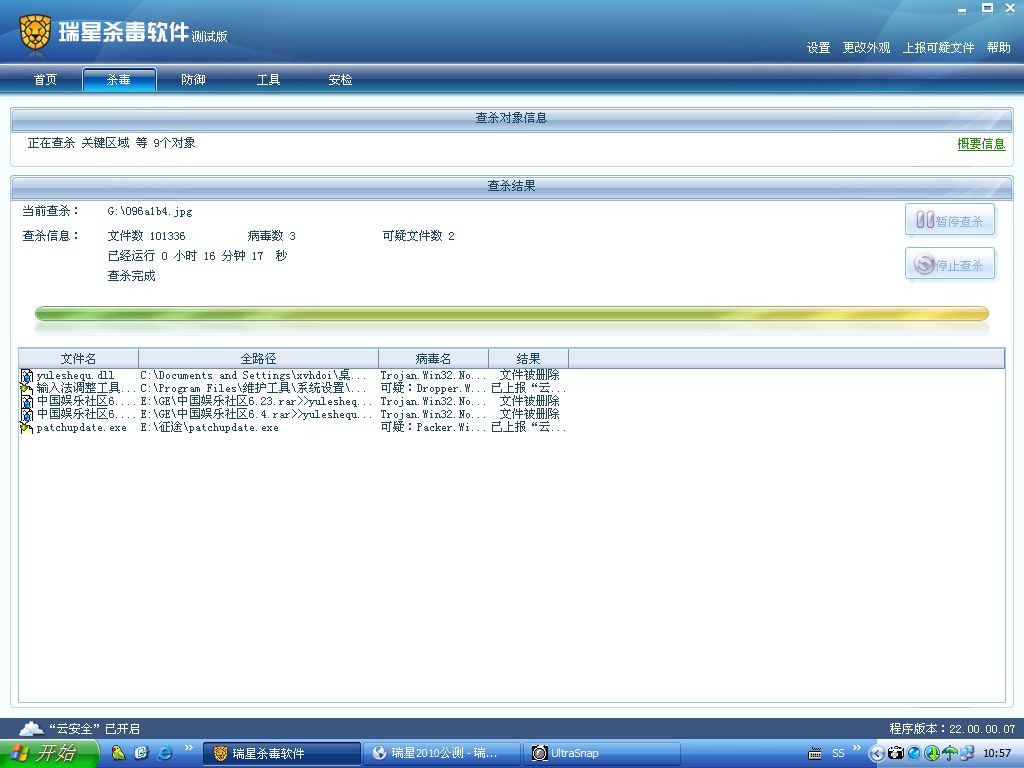Show hidden tray icons arrow

pyautogui.click(x=877, y=754)
